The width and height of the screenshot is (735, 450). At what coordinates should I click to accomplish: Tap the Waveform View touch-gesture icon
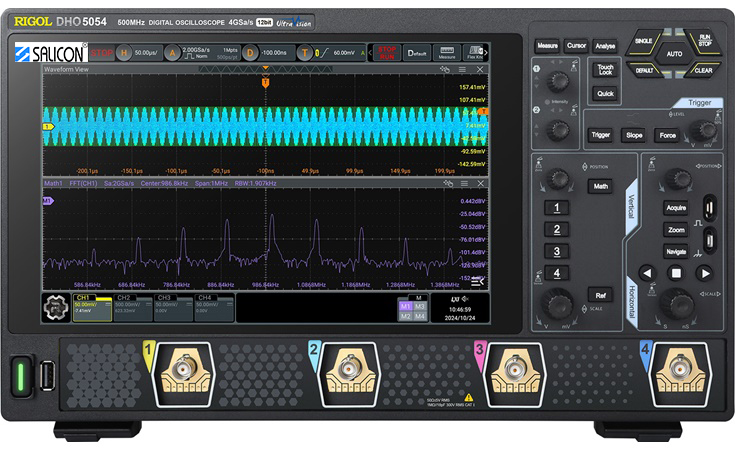click(x=444, y=69)
